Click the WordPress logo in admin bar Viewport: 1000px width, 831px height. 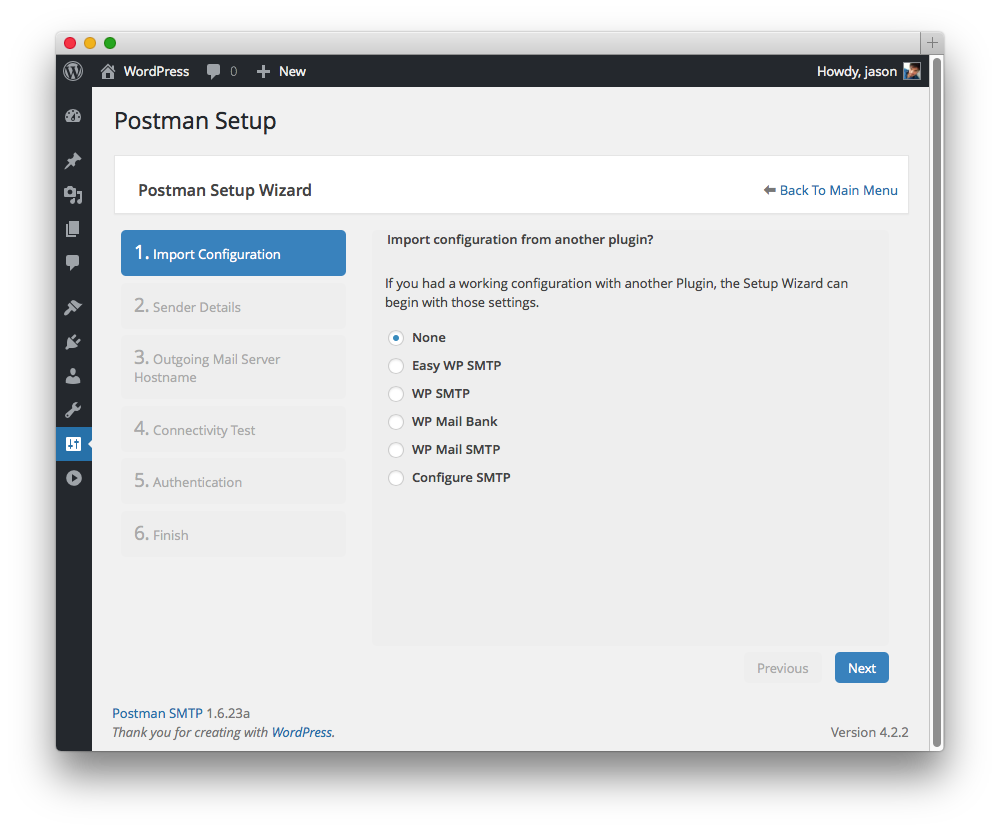point(73,71)
